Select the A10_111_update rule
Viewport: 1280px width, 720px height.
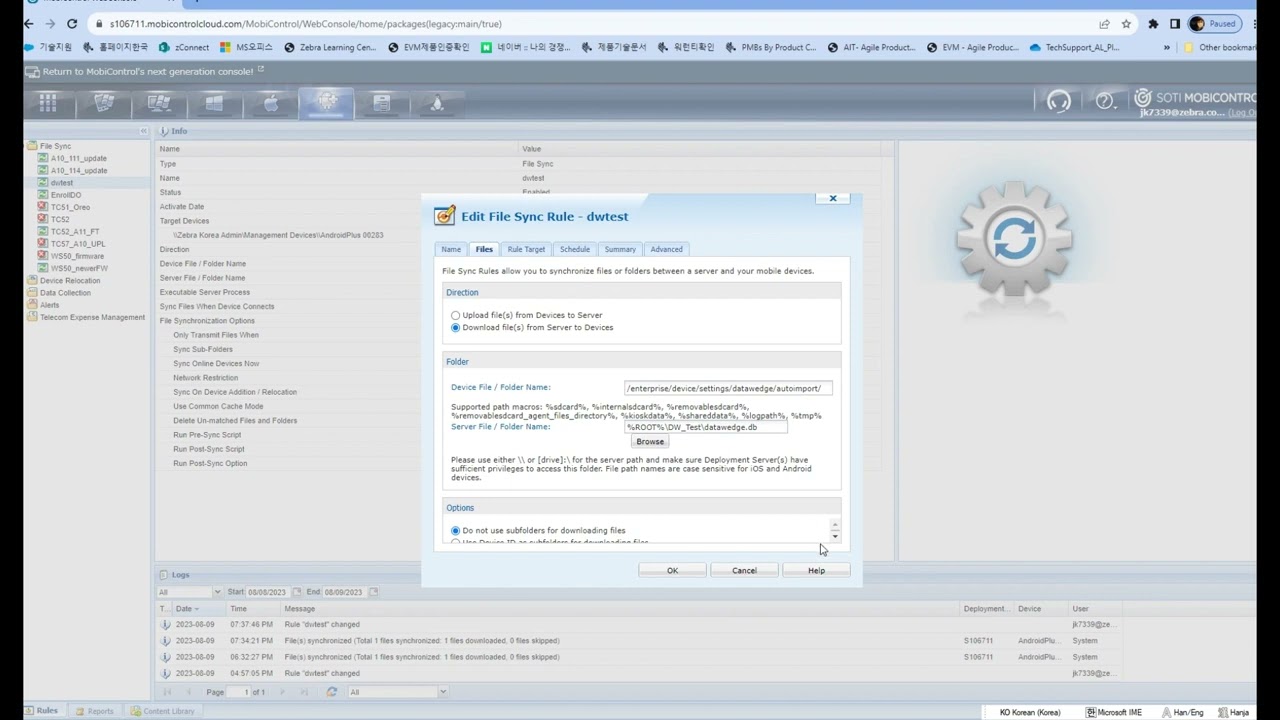[78, 158]
